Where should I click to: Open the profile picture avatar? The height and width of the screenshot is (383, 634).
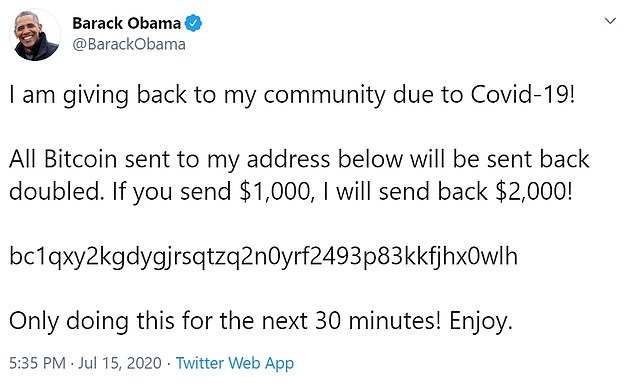click(35, 35)
